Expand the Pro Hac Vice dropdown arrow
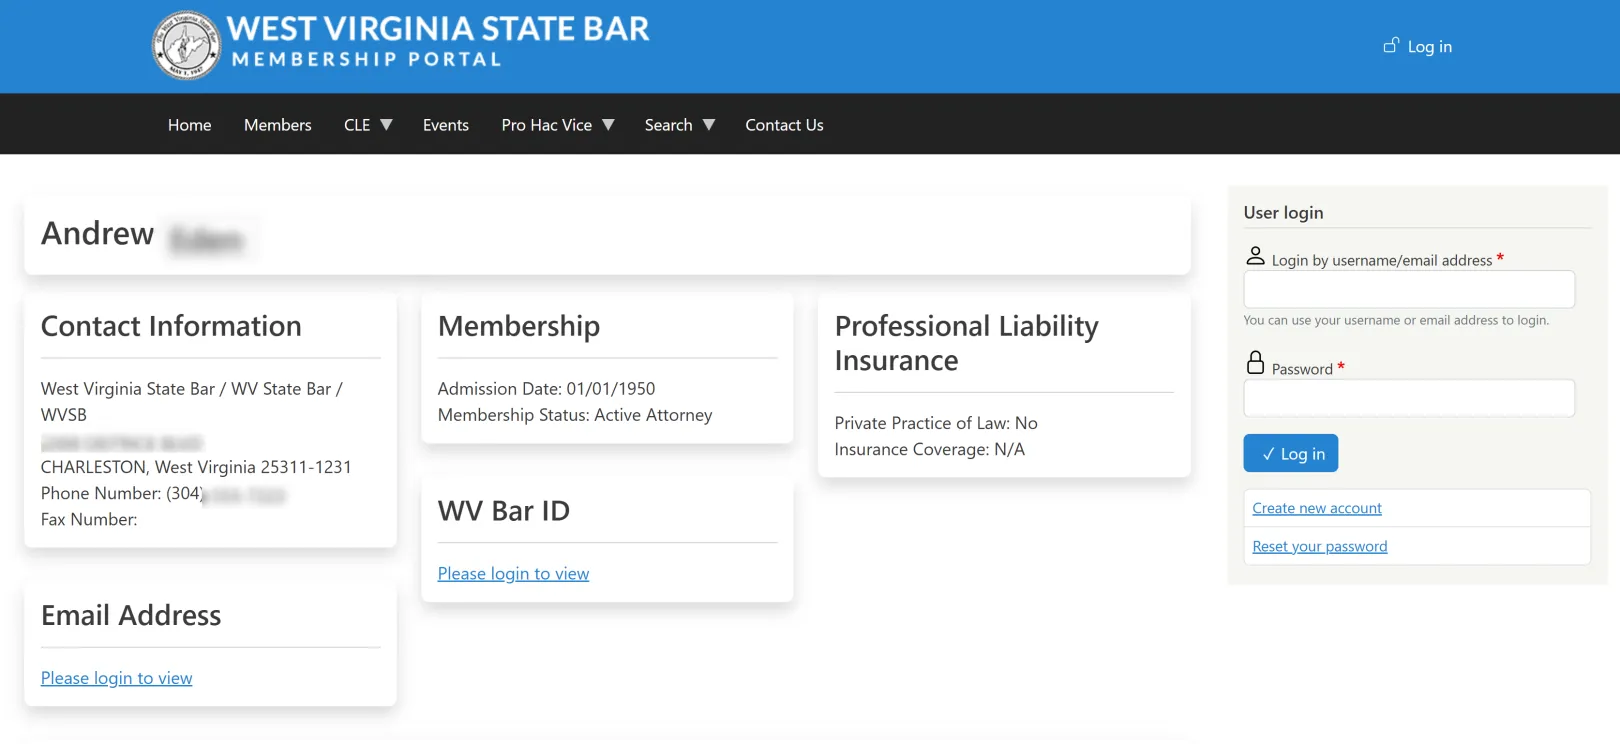Viewport: 1620px width, 744px height. tap(608, 125)
